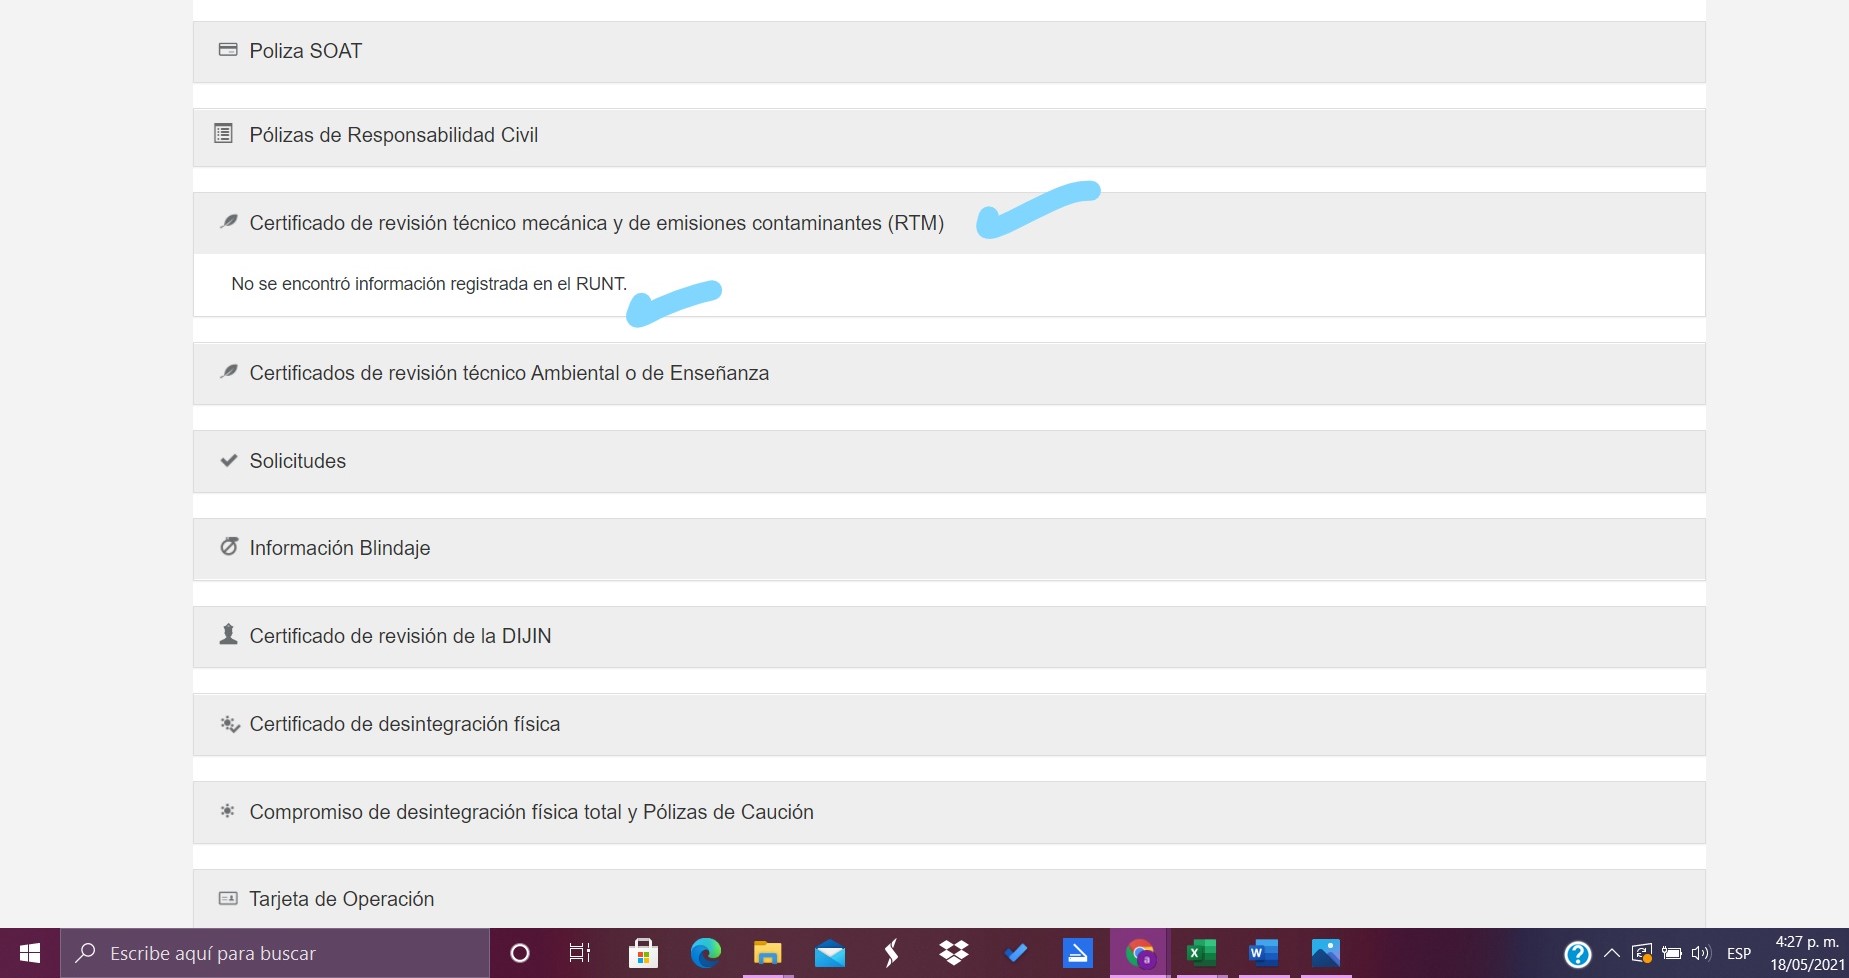Click the Certificado de desintegración física icon
The image size is (1849, 978).
point(229,724)
